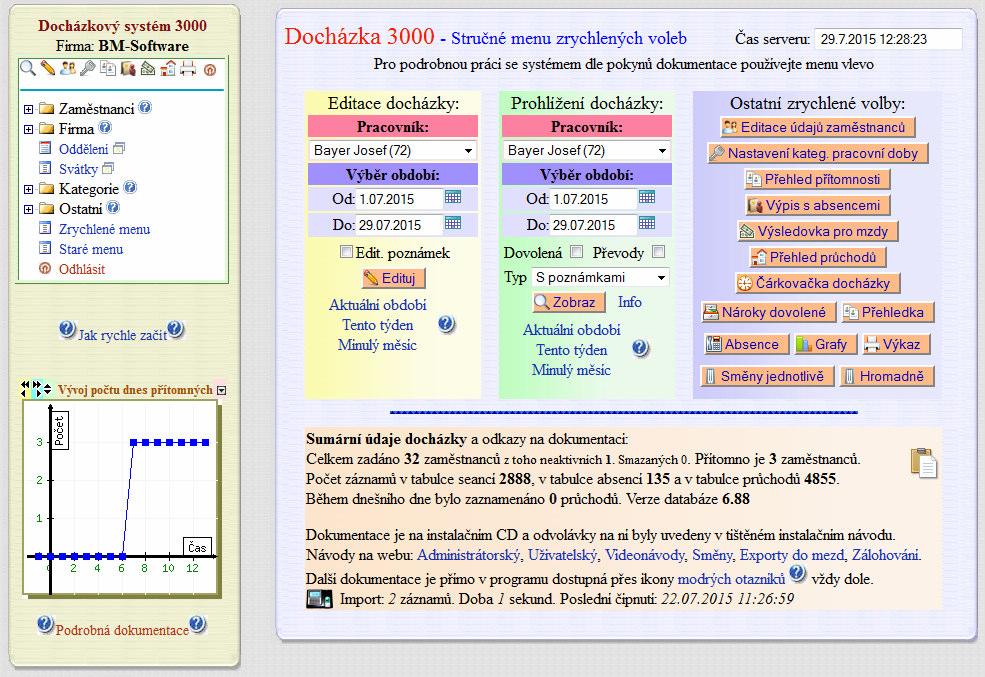The height and width of the screenshot is (677, 985).
Task: Click the key icon in sidebar toolbar
Action: click(x=88, y=68)
